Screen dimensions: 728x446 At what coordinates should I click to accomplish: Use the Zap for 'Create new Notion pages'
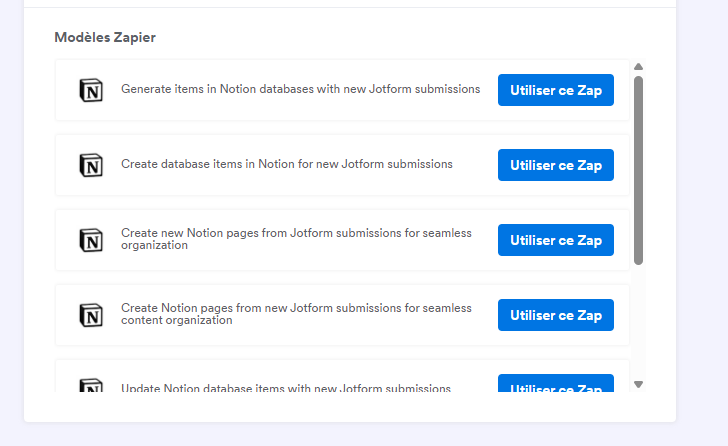click(556, 240)
